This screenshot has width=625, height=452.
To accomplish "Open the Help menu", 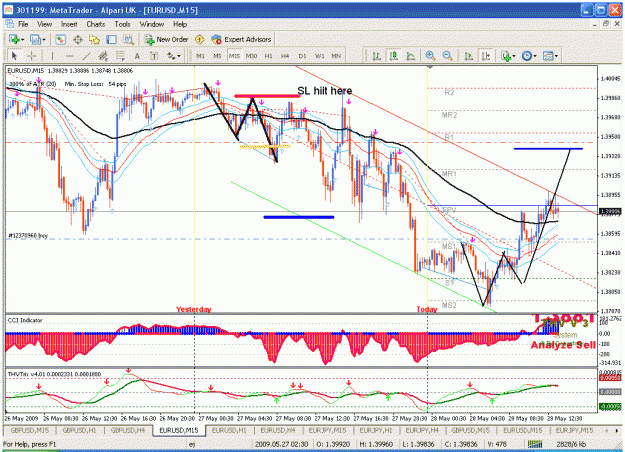I will 180,24.
